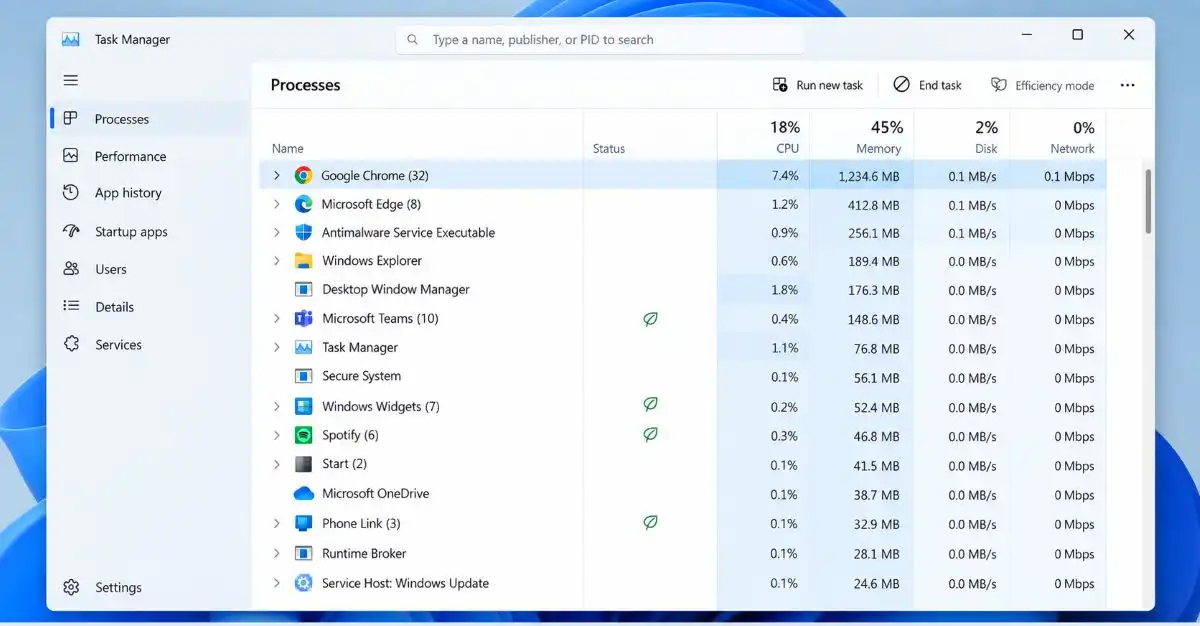Expand the Spotify (6) process group
The image size is (1200, 626).
coord(277,435)
